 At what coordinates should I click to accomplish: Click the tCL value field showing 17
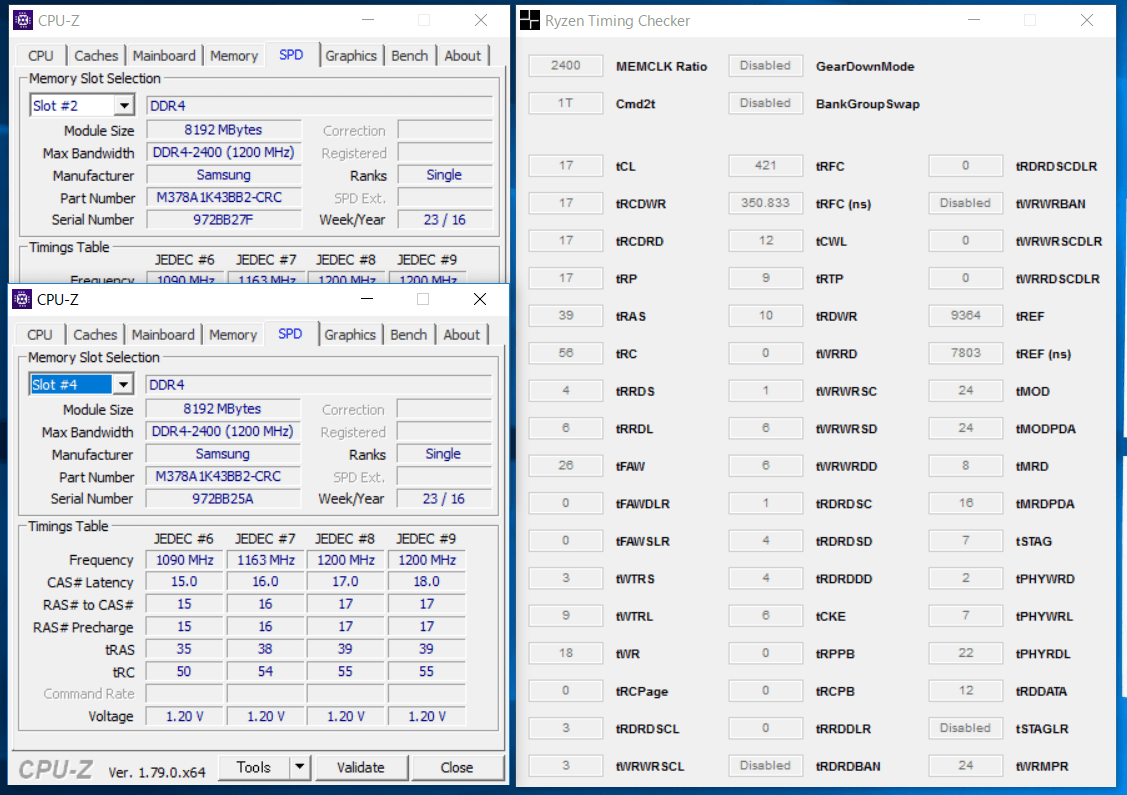(x=566, y=166)
